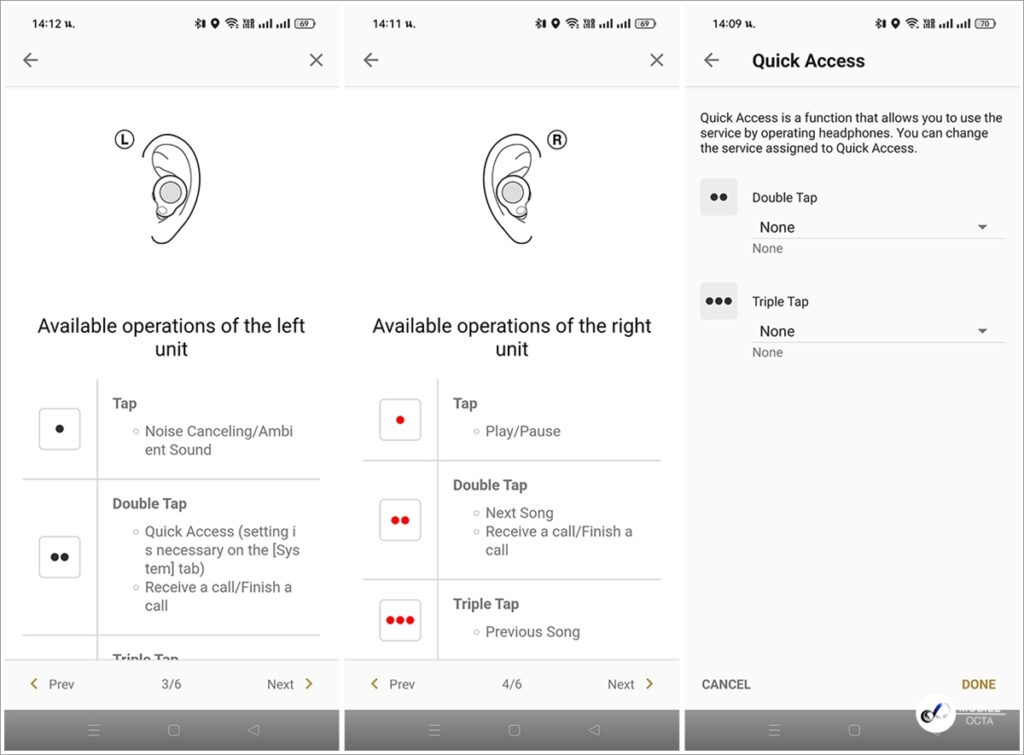The image size is (1024, 755).
Task: Click the 'Noise Canceling/Ambient Sound' text
Action: 219,440
